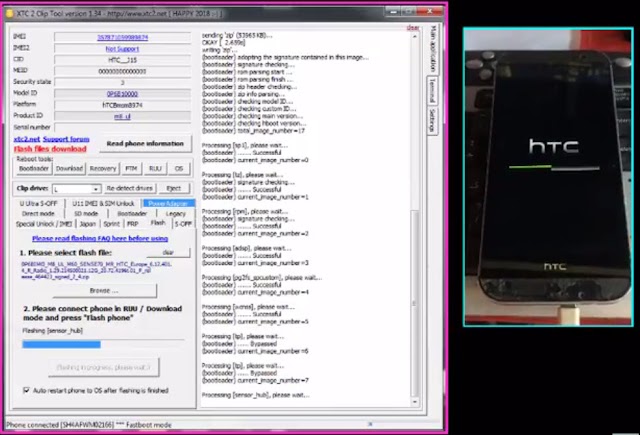640x435 pixels.
Task: Select the FRP tab
Action: (133, 224)
